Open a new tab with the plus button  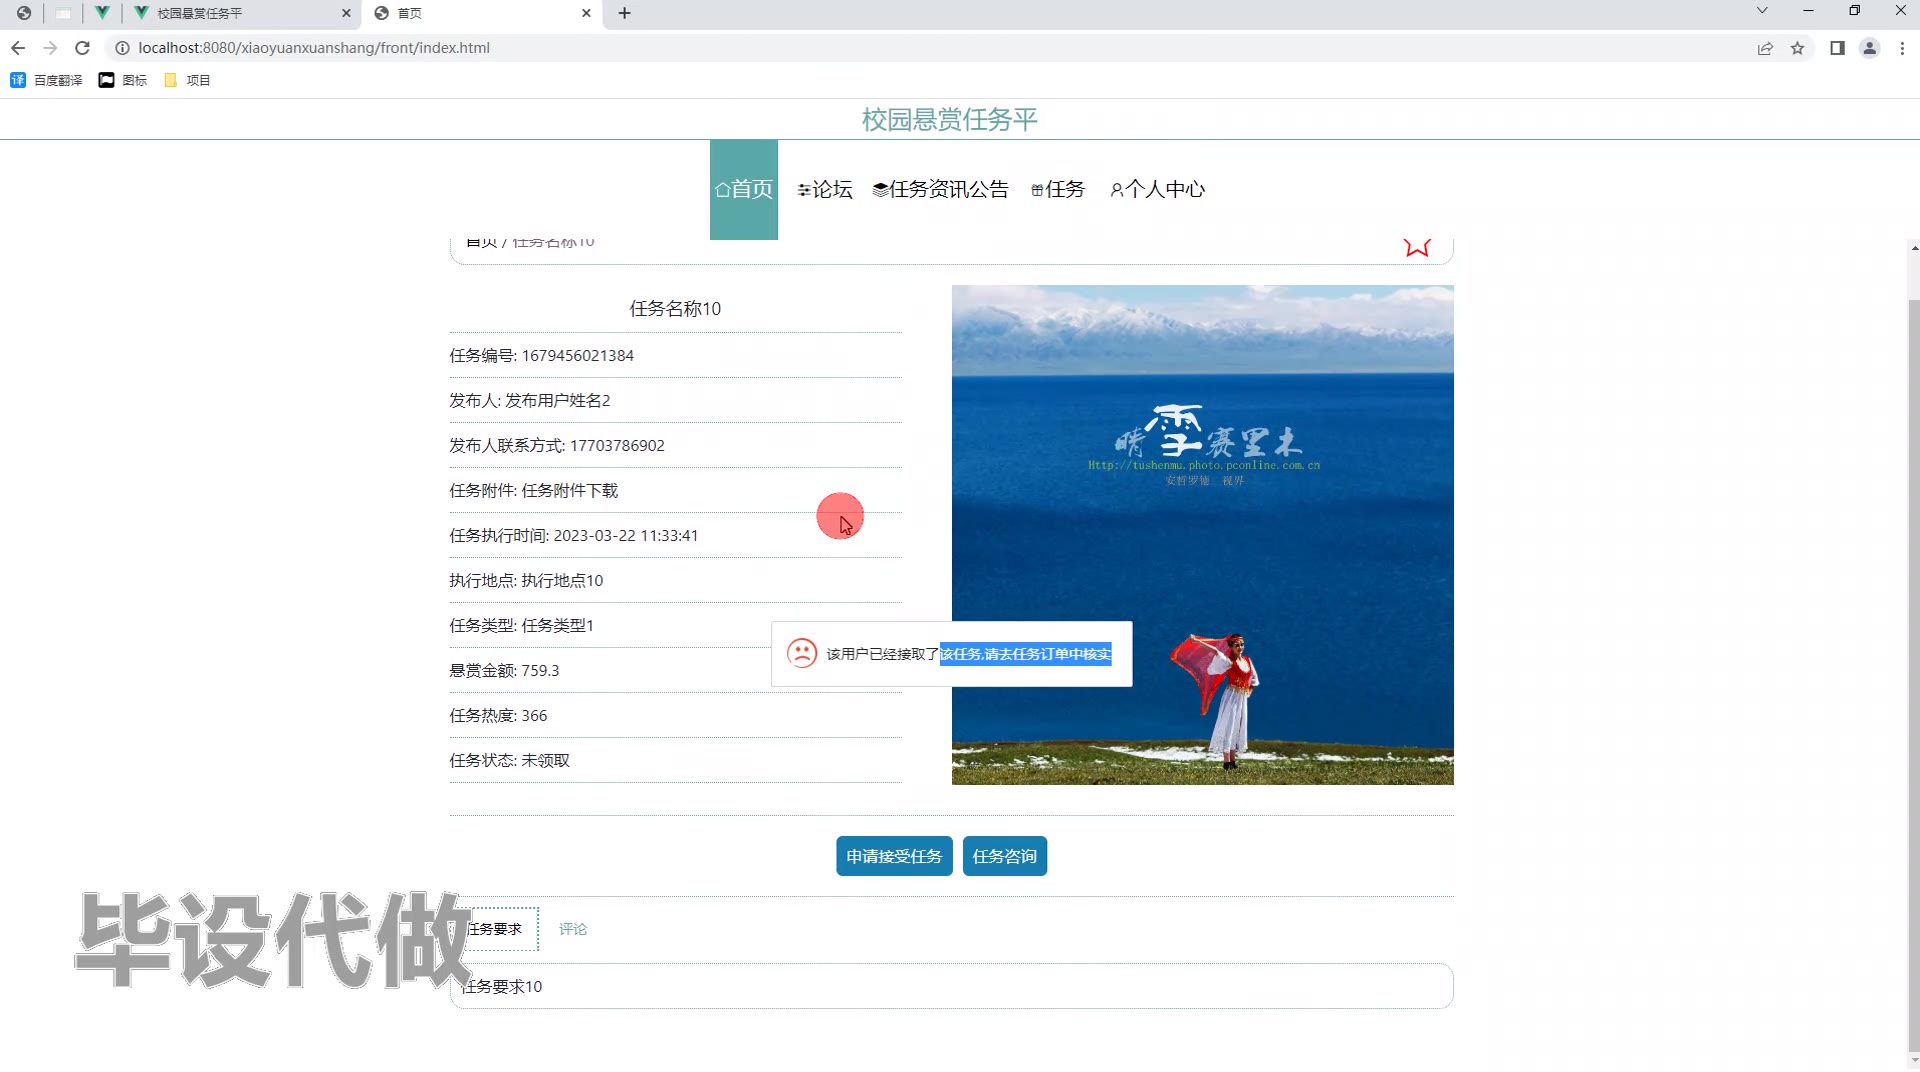click(624, 13)
